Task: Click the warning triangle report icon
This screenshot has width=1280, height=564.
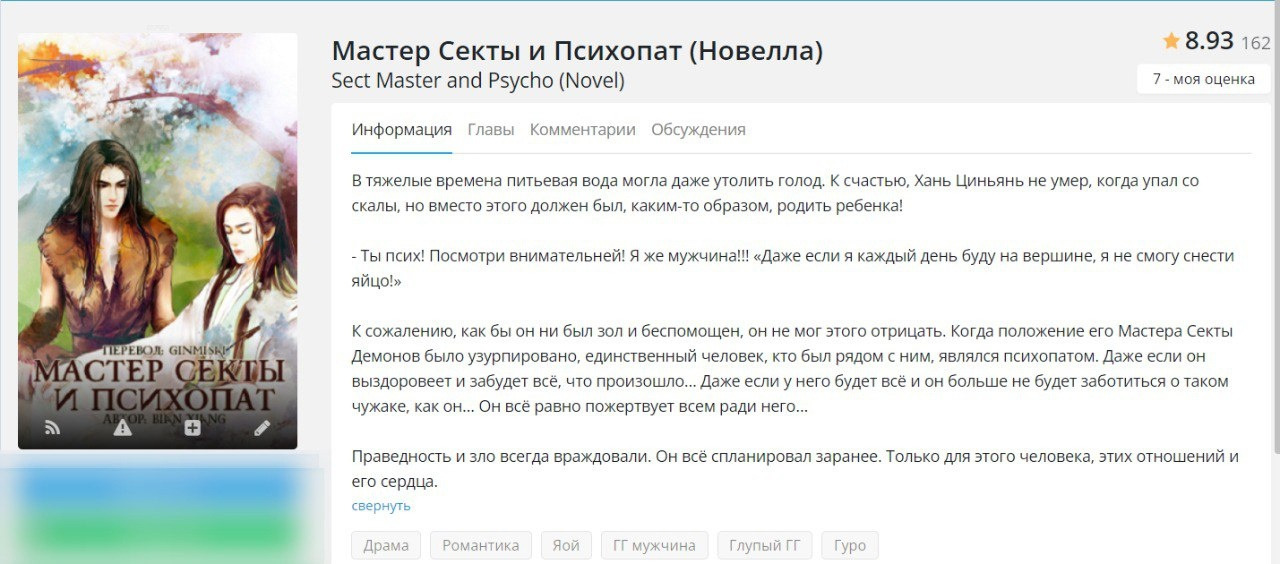Action: [x=122, y=428]
